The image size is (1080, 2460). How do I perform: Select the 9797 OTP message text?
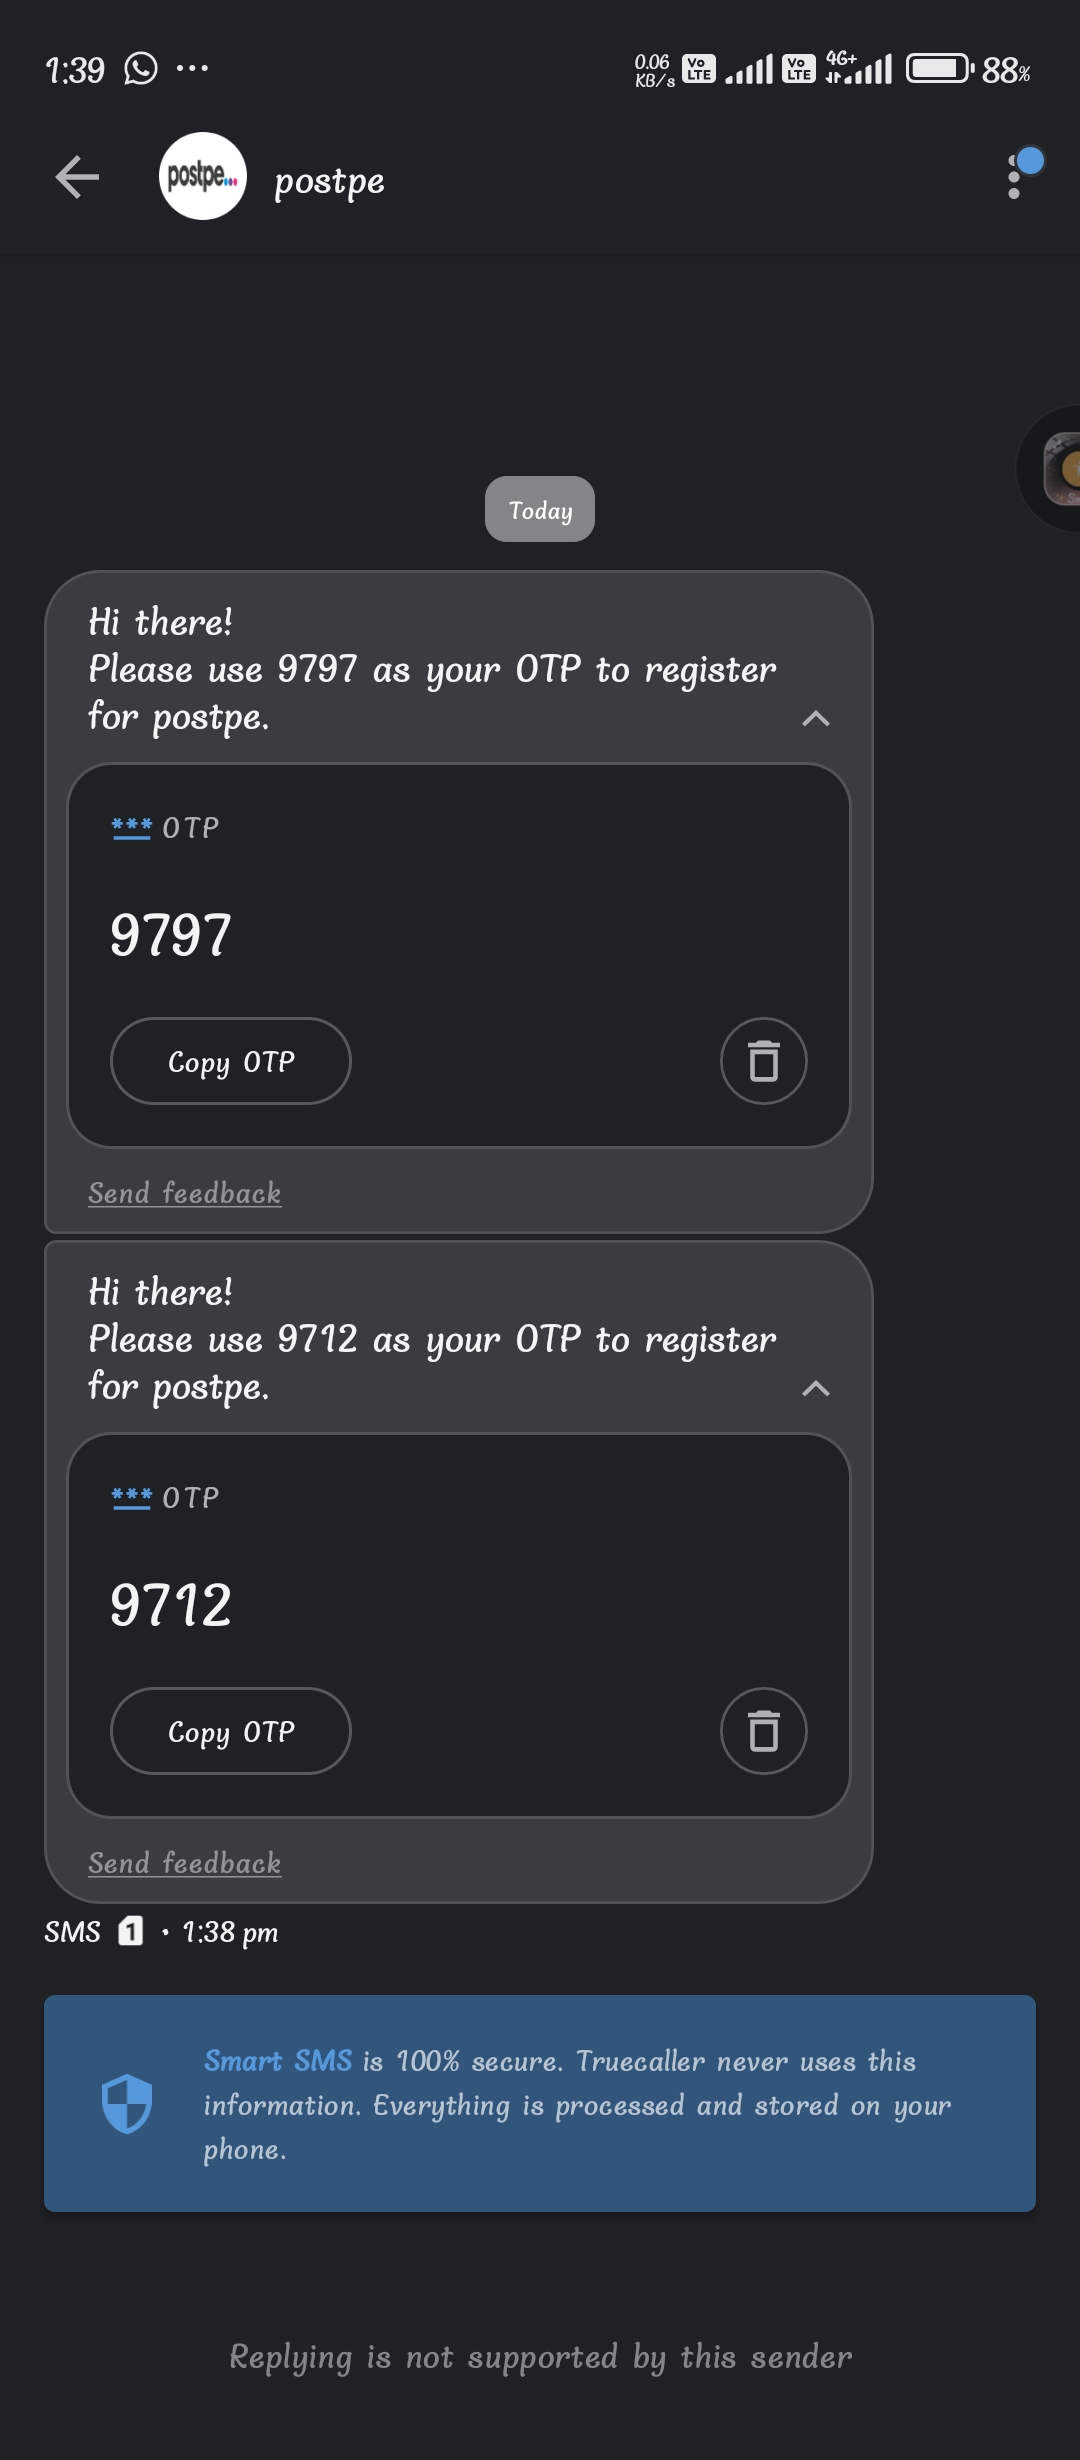[x=432, y=669]
